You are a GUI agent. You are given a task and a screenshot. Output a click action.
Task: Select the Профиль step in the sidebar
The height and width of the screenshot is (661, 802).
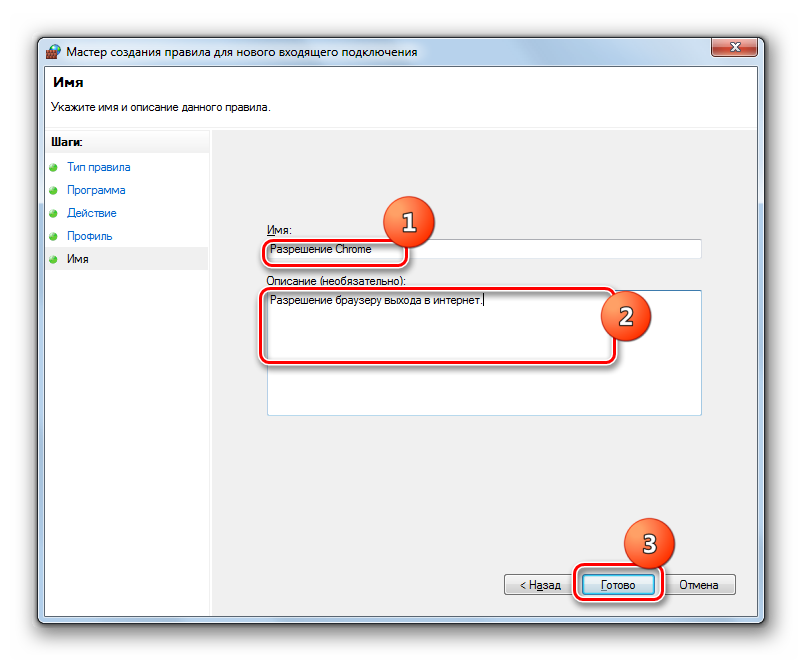tap(89, 236)
